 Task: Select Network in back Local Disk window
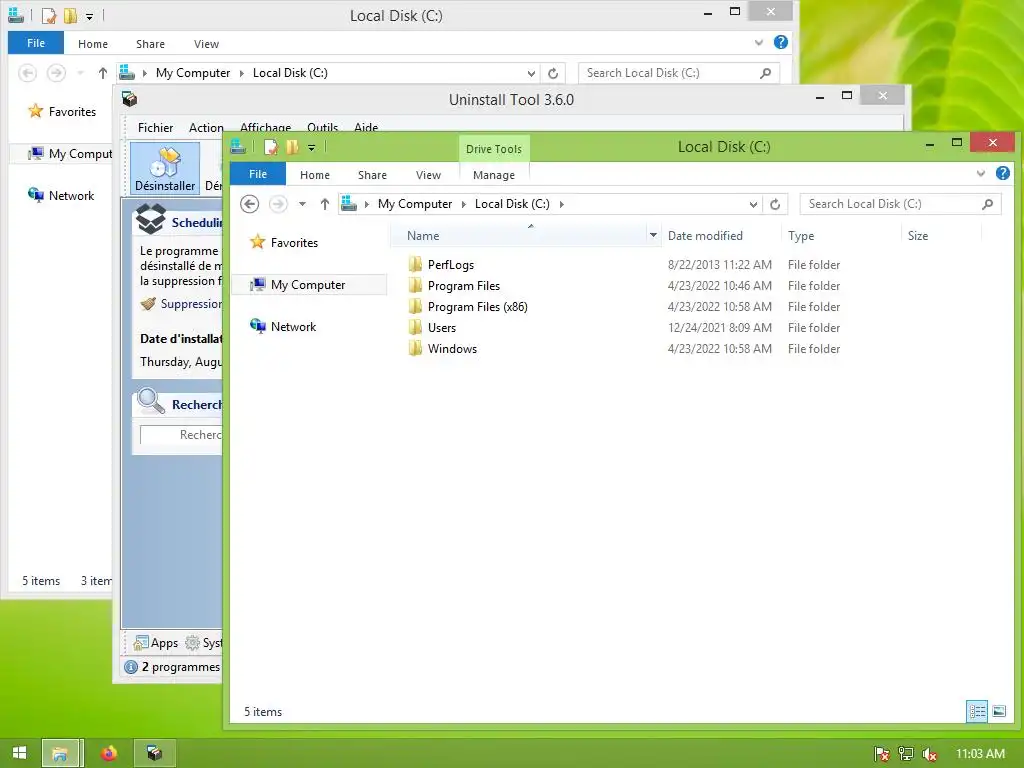coord(71,196)
